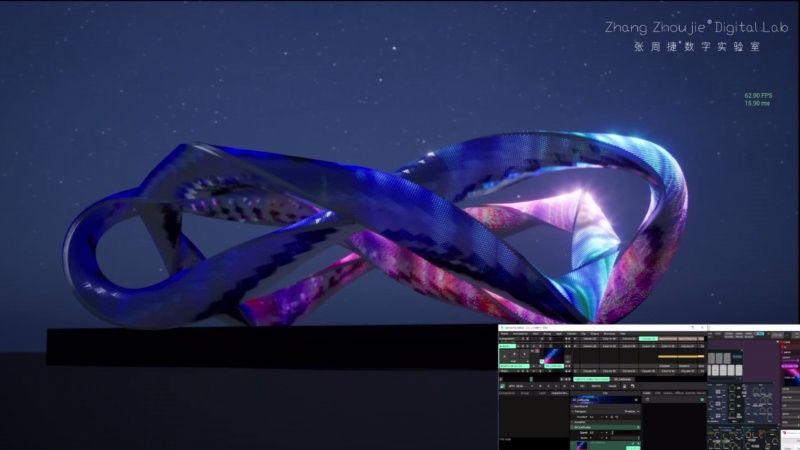Expand the Transport section in Clip panel
This screenshot has width=800, height=450.
coord(579,411)
